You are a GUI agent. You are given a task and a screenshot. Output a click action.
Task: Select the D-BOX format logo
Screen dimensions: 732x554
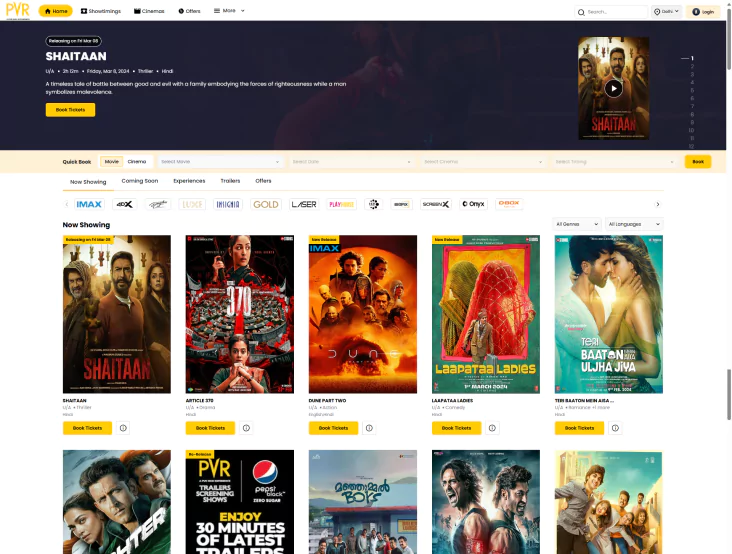(x=509, y=204)
